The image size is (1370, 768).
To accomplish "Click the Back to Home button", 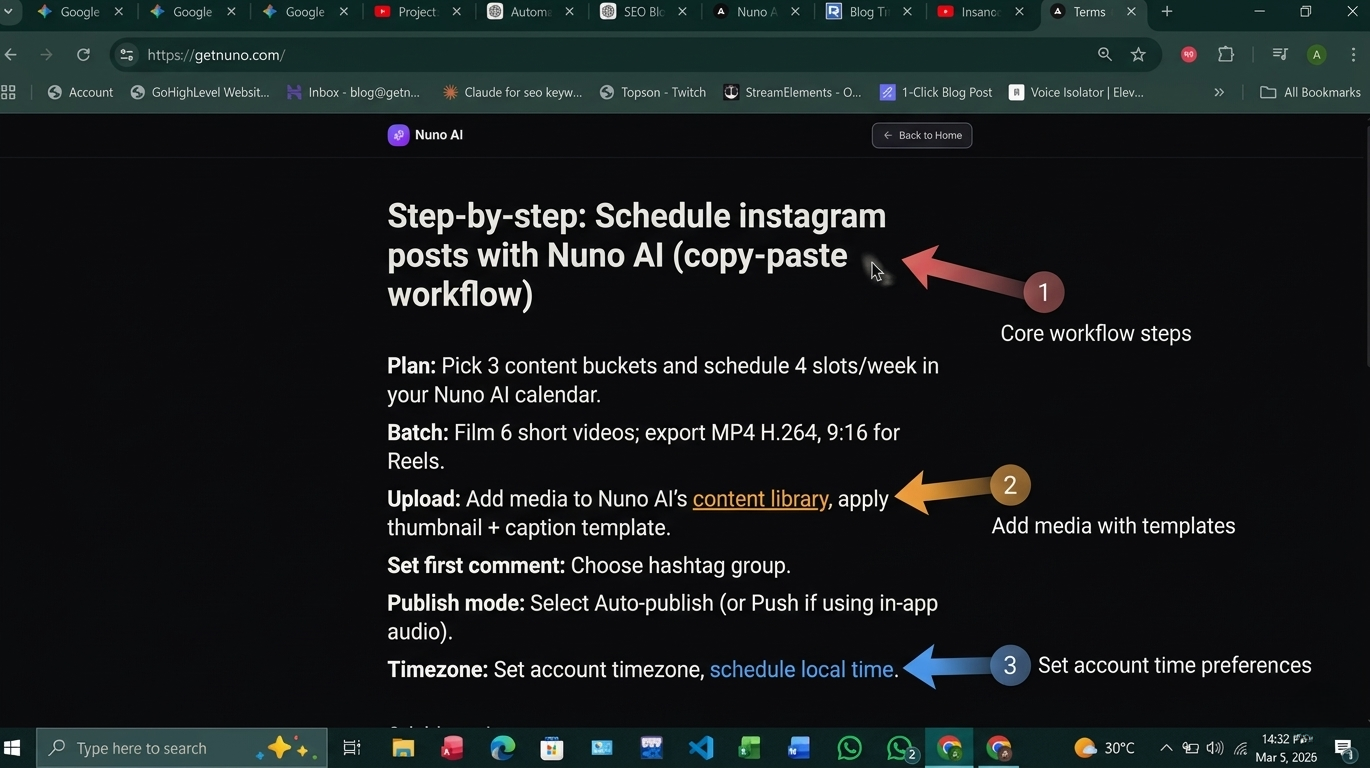I will pos(921,135).
